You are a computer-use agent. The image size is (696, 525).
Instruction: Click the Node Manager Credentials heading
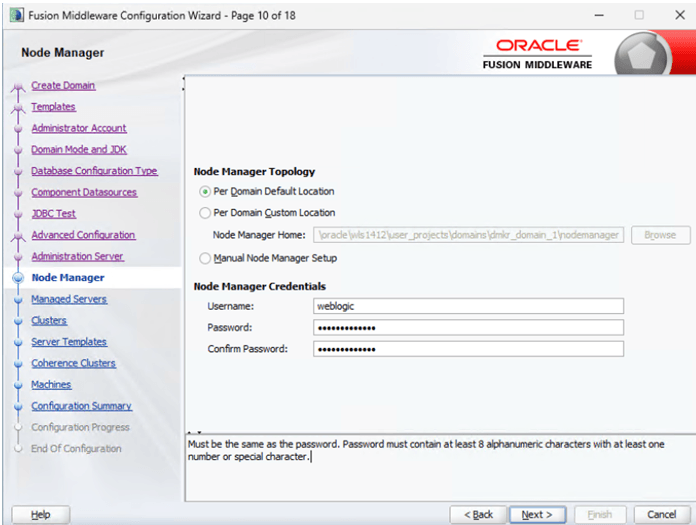point(260,286)
